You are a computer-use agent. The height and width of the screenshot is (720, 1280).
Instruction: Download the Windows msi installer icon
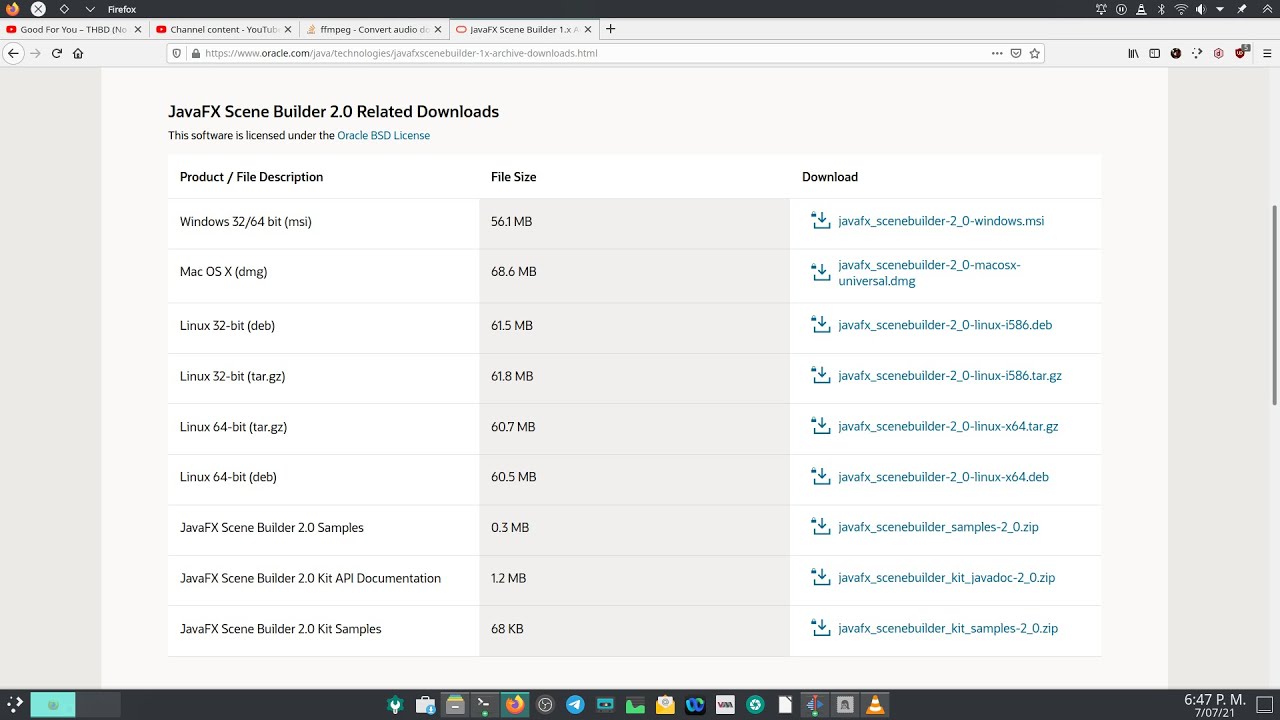[x=821, y=221]
